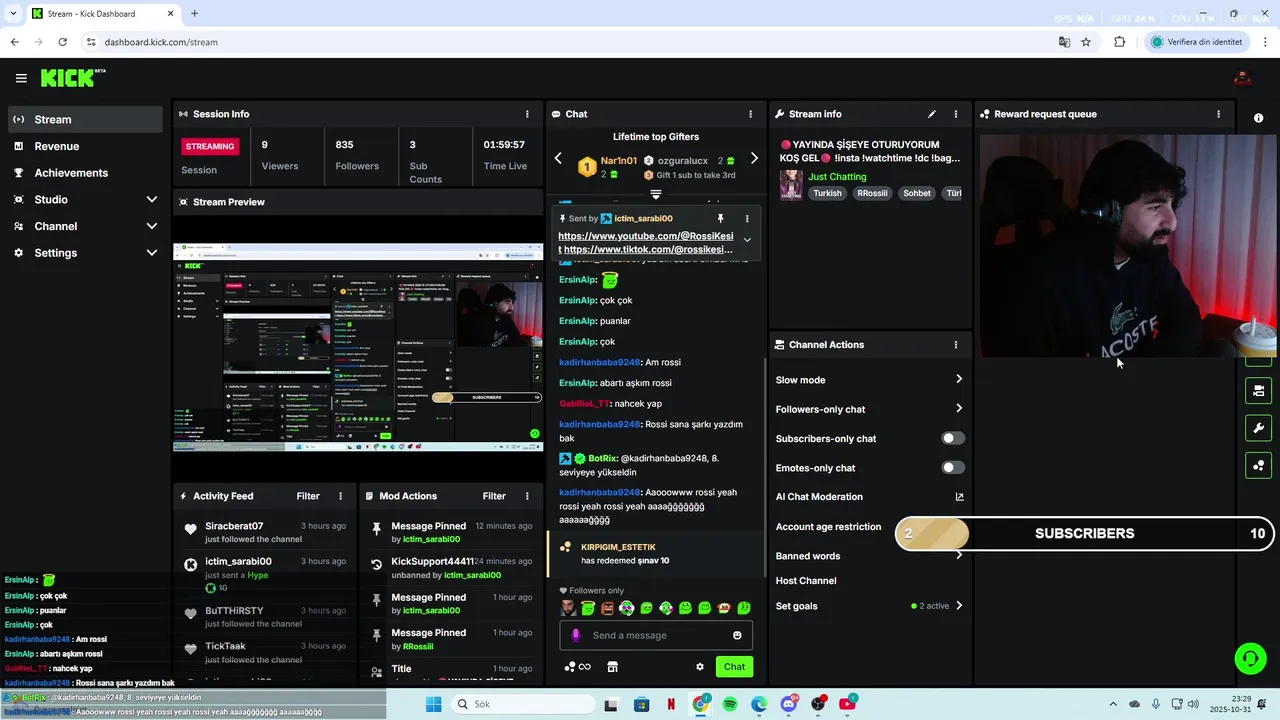Viewport: 1280px width, 720px height.
Task: Toggle Emotes-only chat switch
Action: (953, 468)
